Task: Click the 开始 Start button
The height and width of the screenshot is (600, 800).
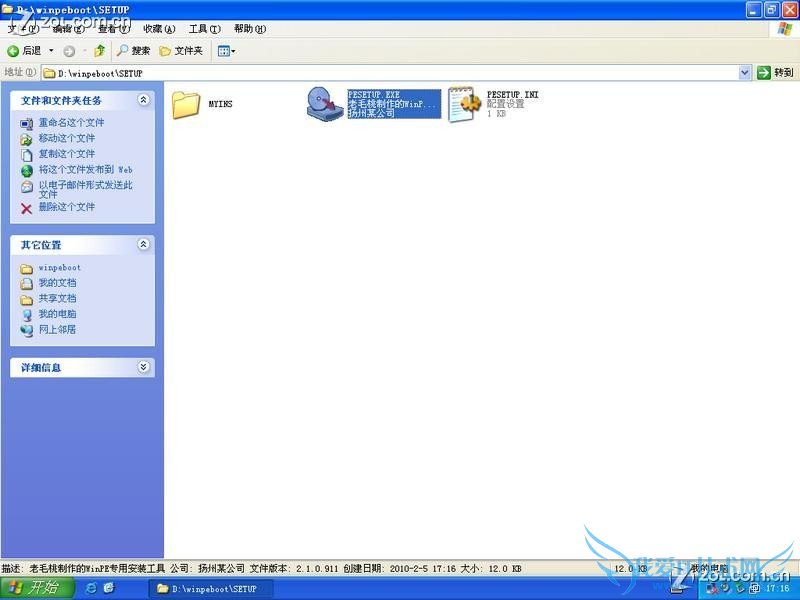Action: tap(36, 588)
